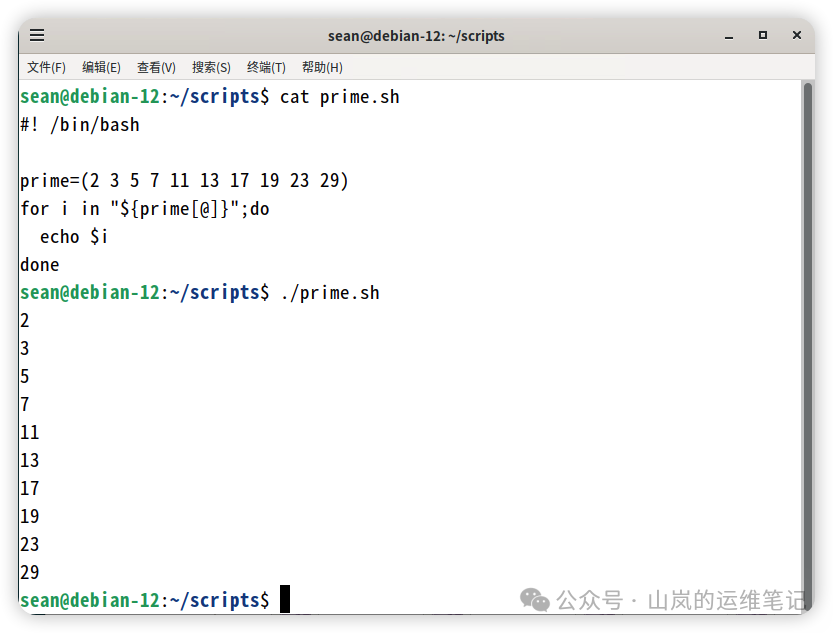The height and width of the screenshot is (633, 833).
Task: Click the output line '3'
Action: point(24,348)
